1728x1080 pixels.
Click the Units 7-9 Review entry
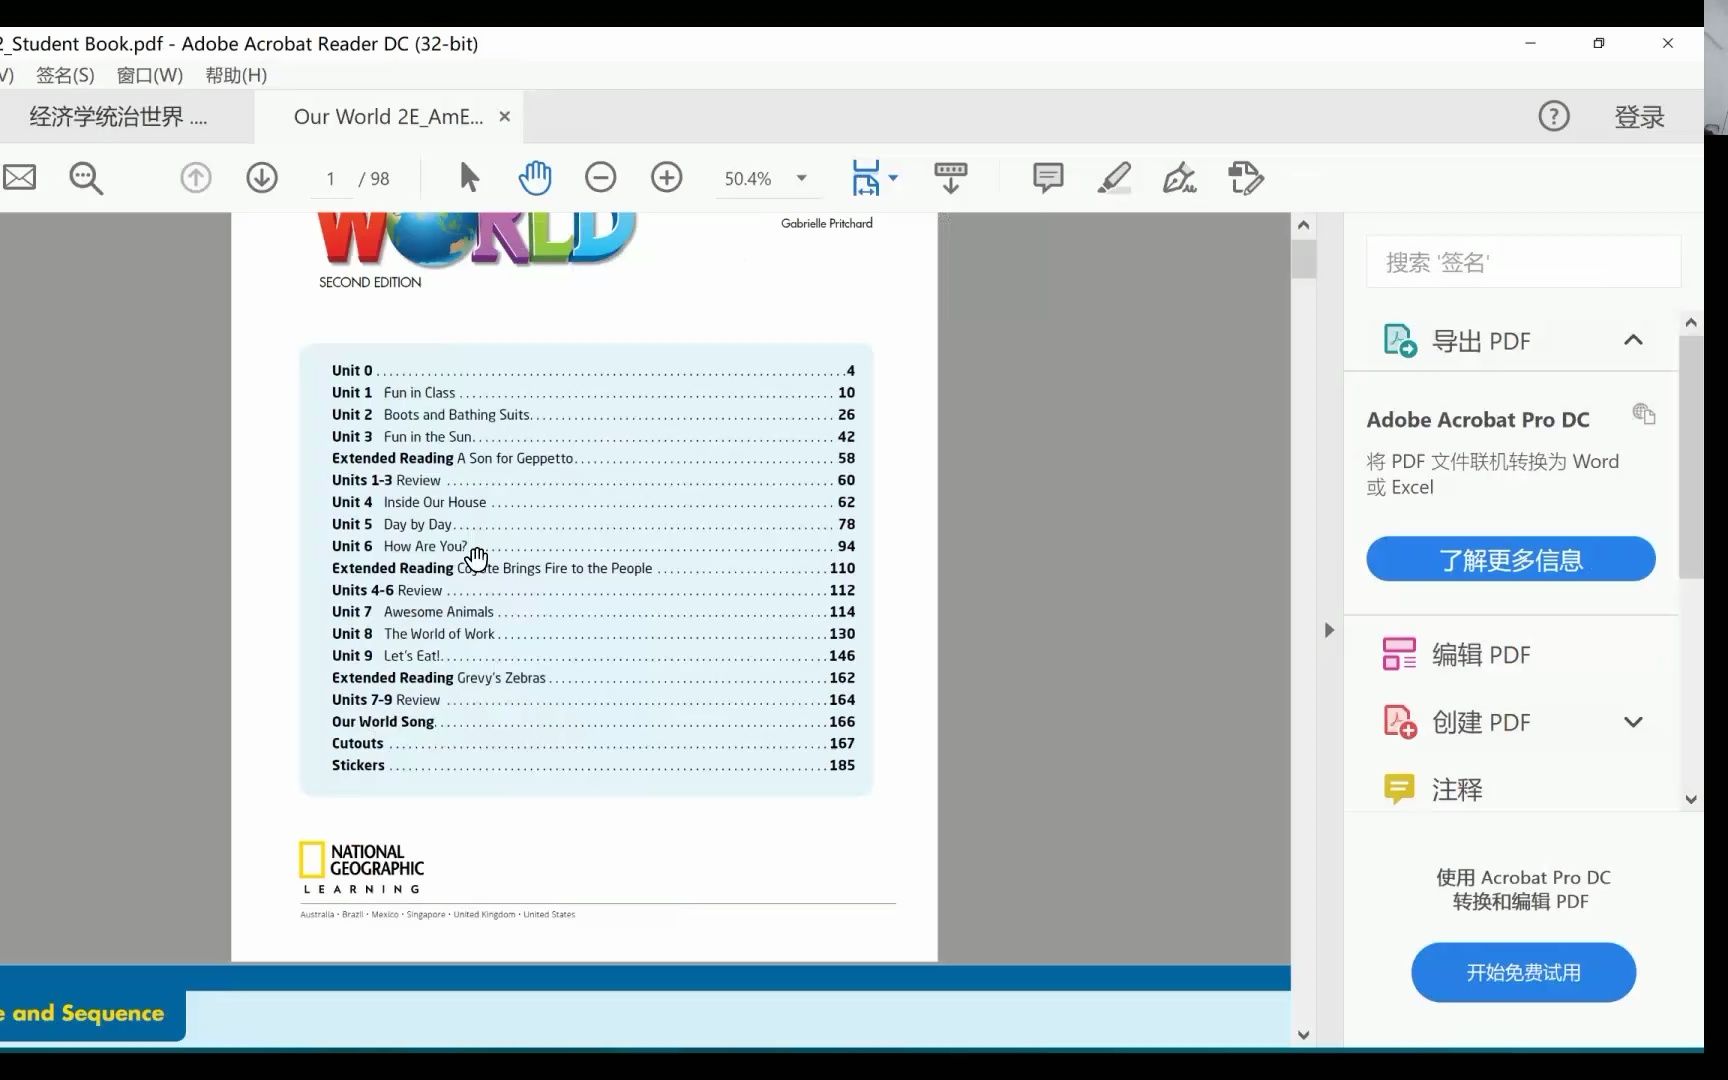pos(593,700)
